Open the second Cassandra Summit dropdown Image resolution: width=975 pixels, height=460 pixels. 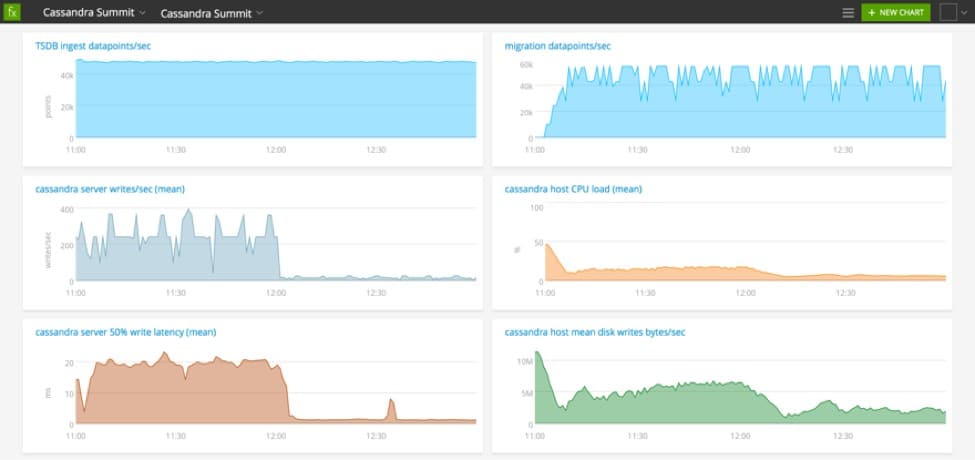click(x=211, y=13)
